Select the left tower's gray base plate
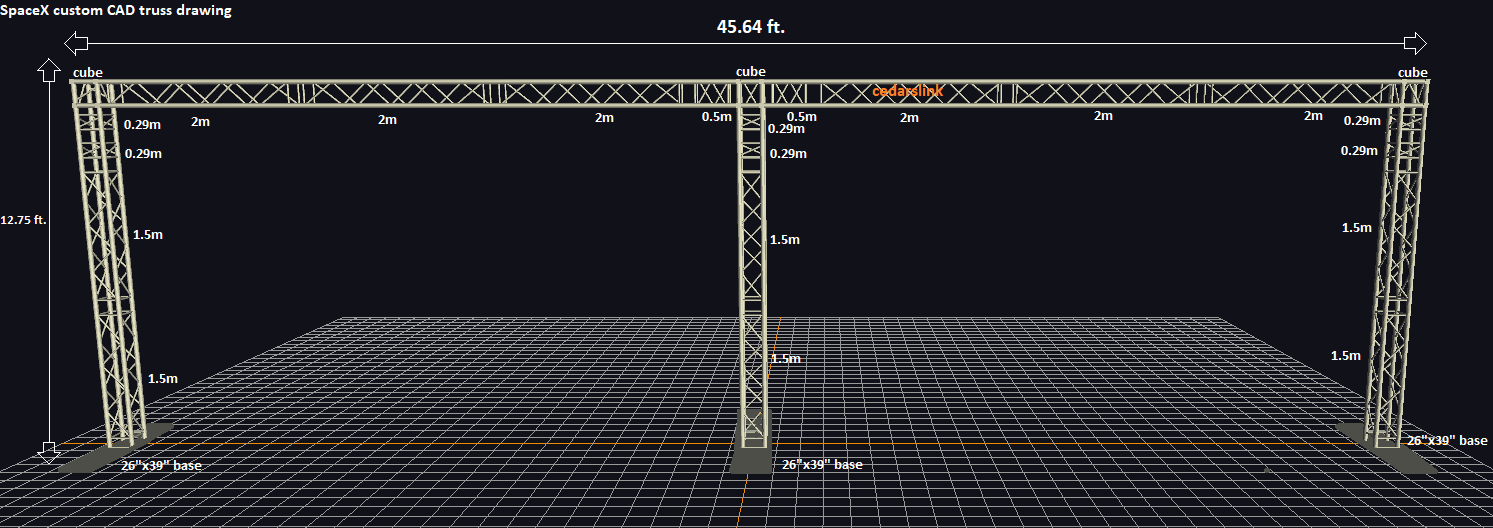1493x528 pixels. coord(115,447)
